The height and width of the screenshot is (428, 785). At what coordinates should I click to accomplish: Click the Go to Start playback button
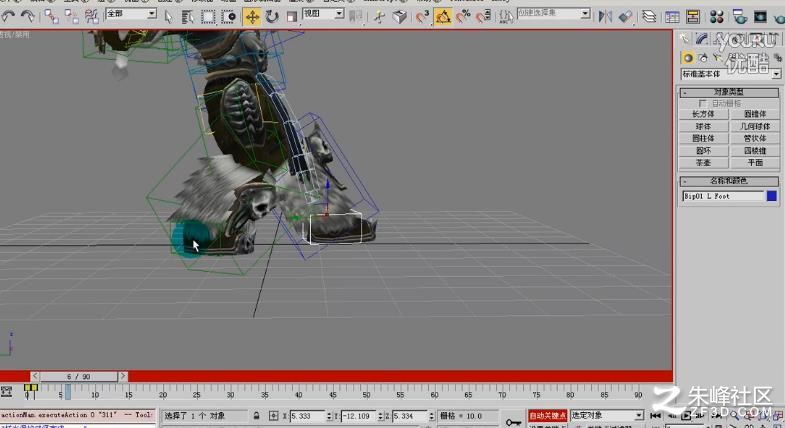655,415
